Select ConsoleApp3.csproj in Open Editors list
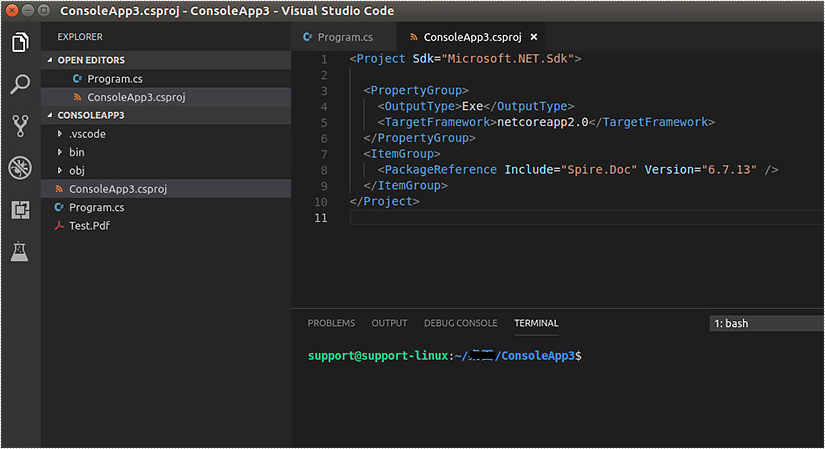Screen dimensions: 825x449 166,97
